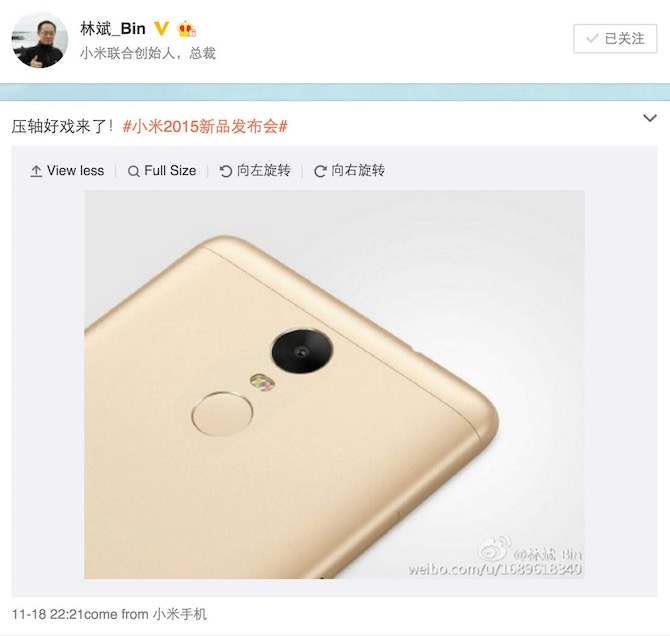Click the rotate right arrow icon
The width and height of the screenshot is (670, 636).
(x=320, y=171)
